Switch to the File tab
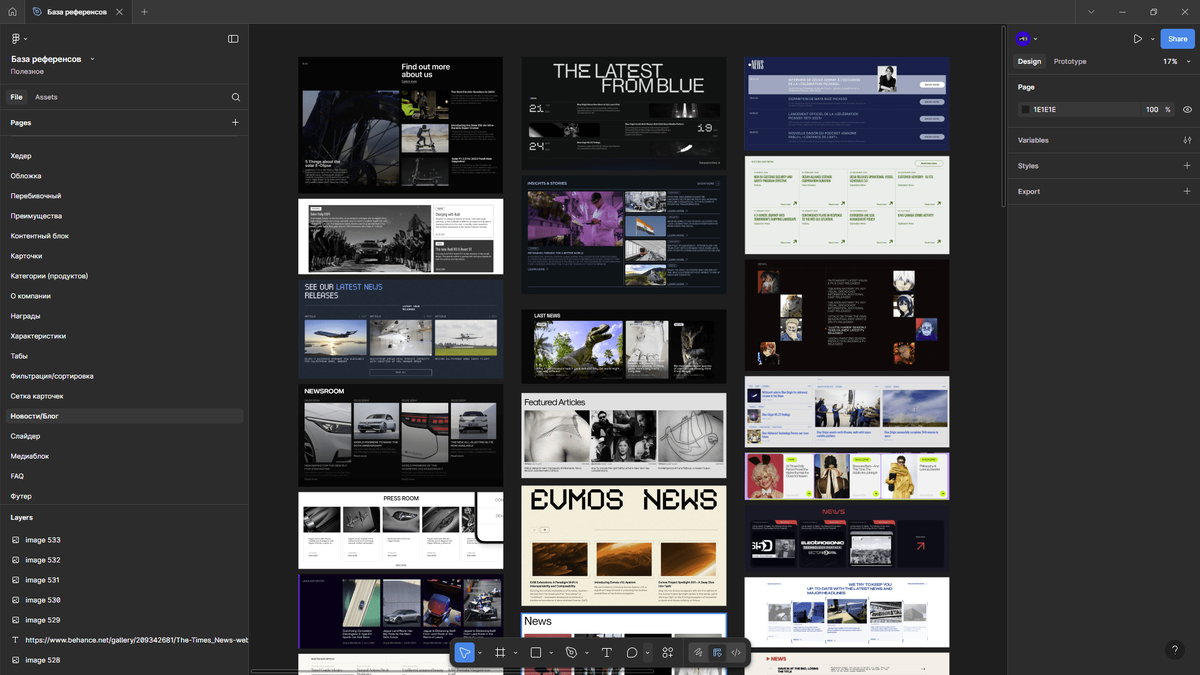Screen dimensions: 1200x675 [x=16, y=97]
